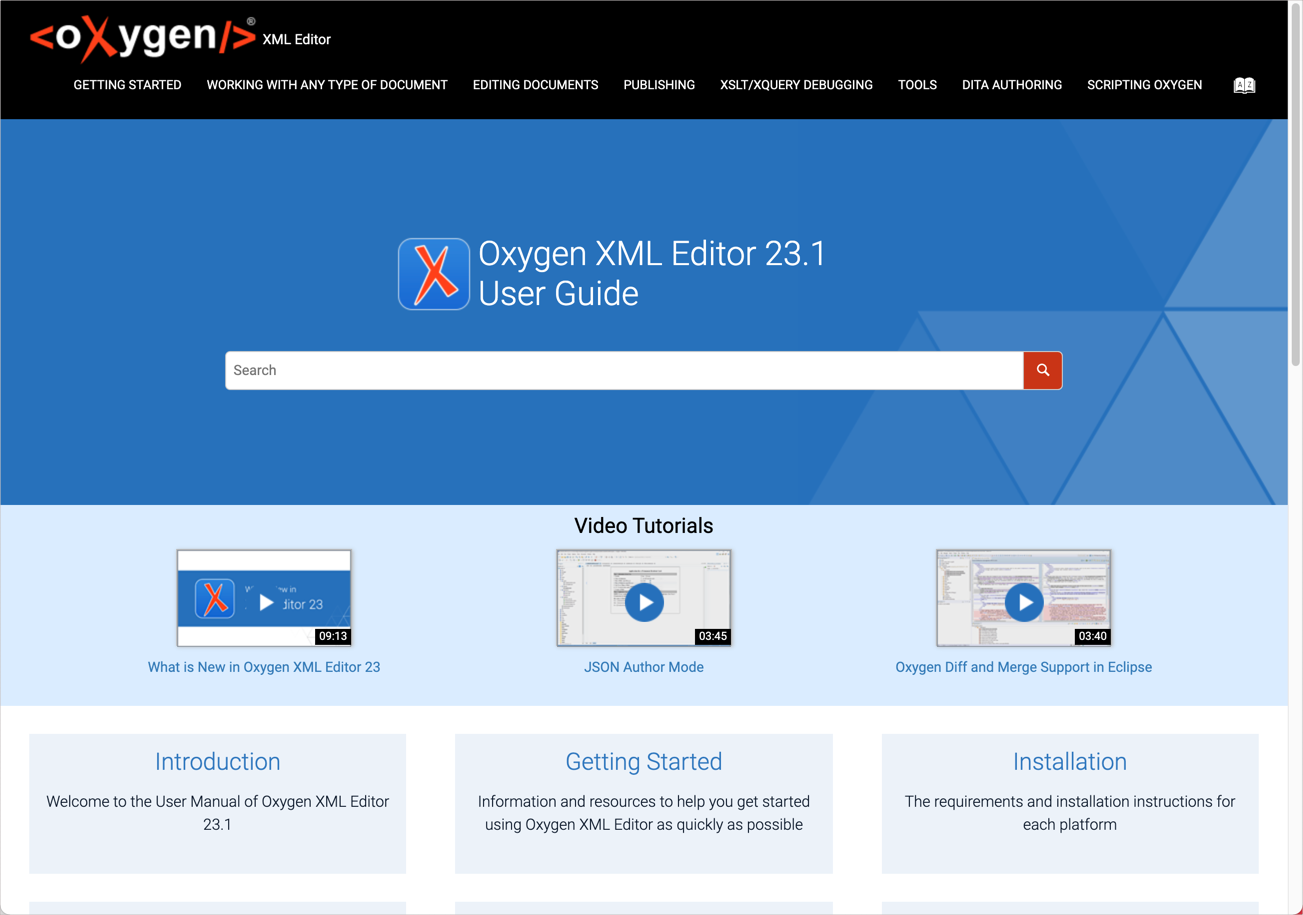Open the index terms book icon
The height and width of the screenshot is (915, 1303).
tap(1244, 85)
